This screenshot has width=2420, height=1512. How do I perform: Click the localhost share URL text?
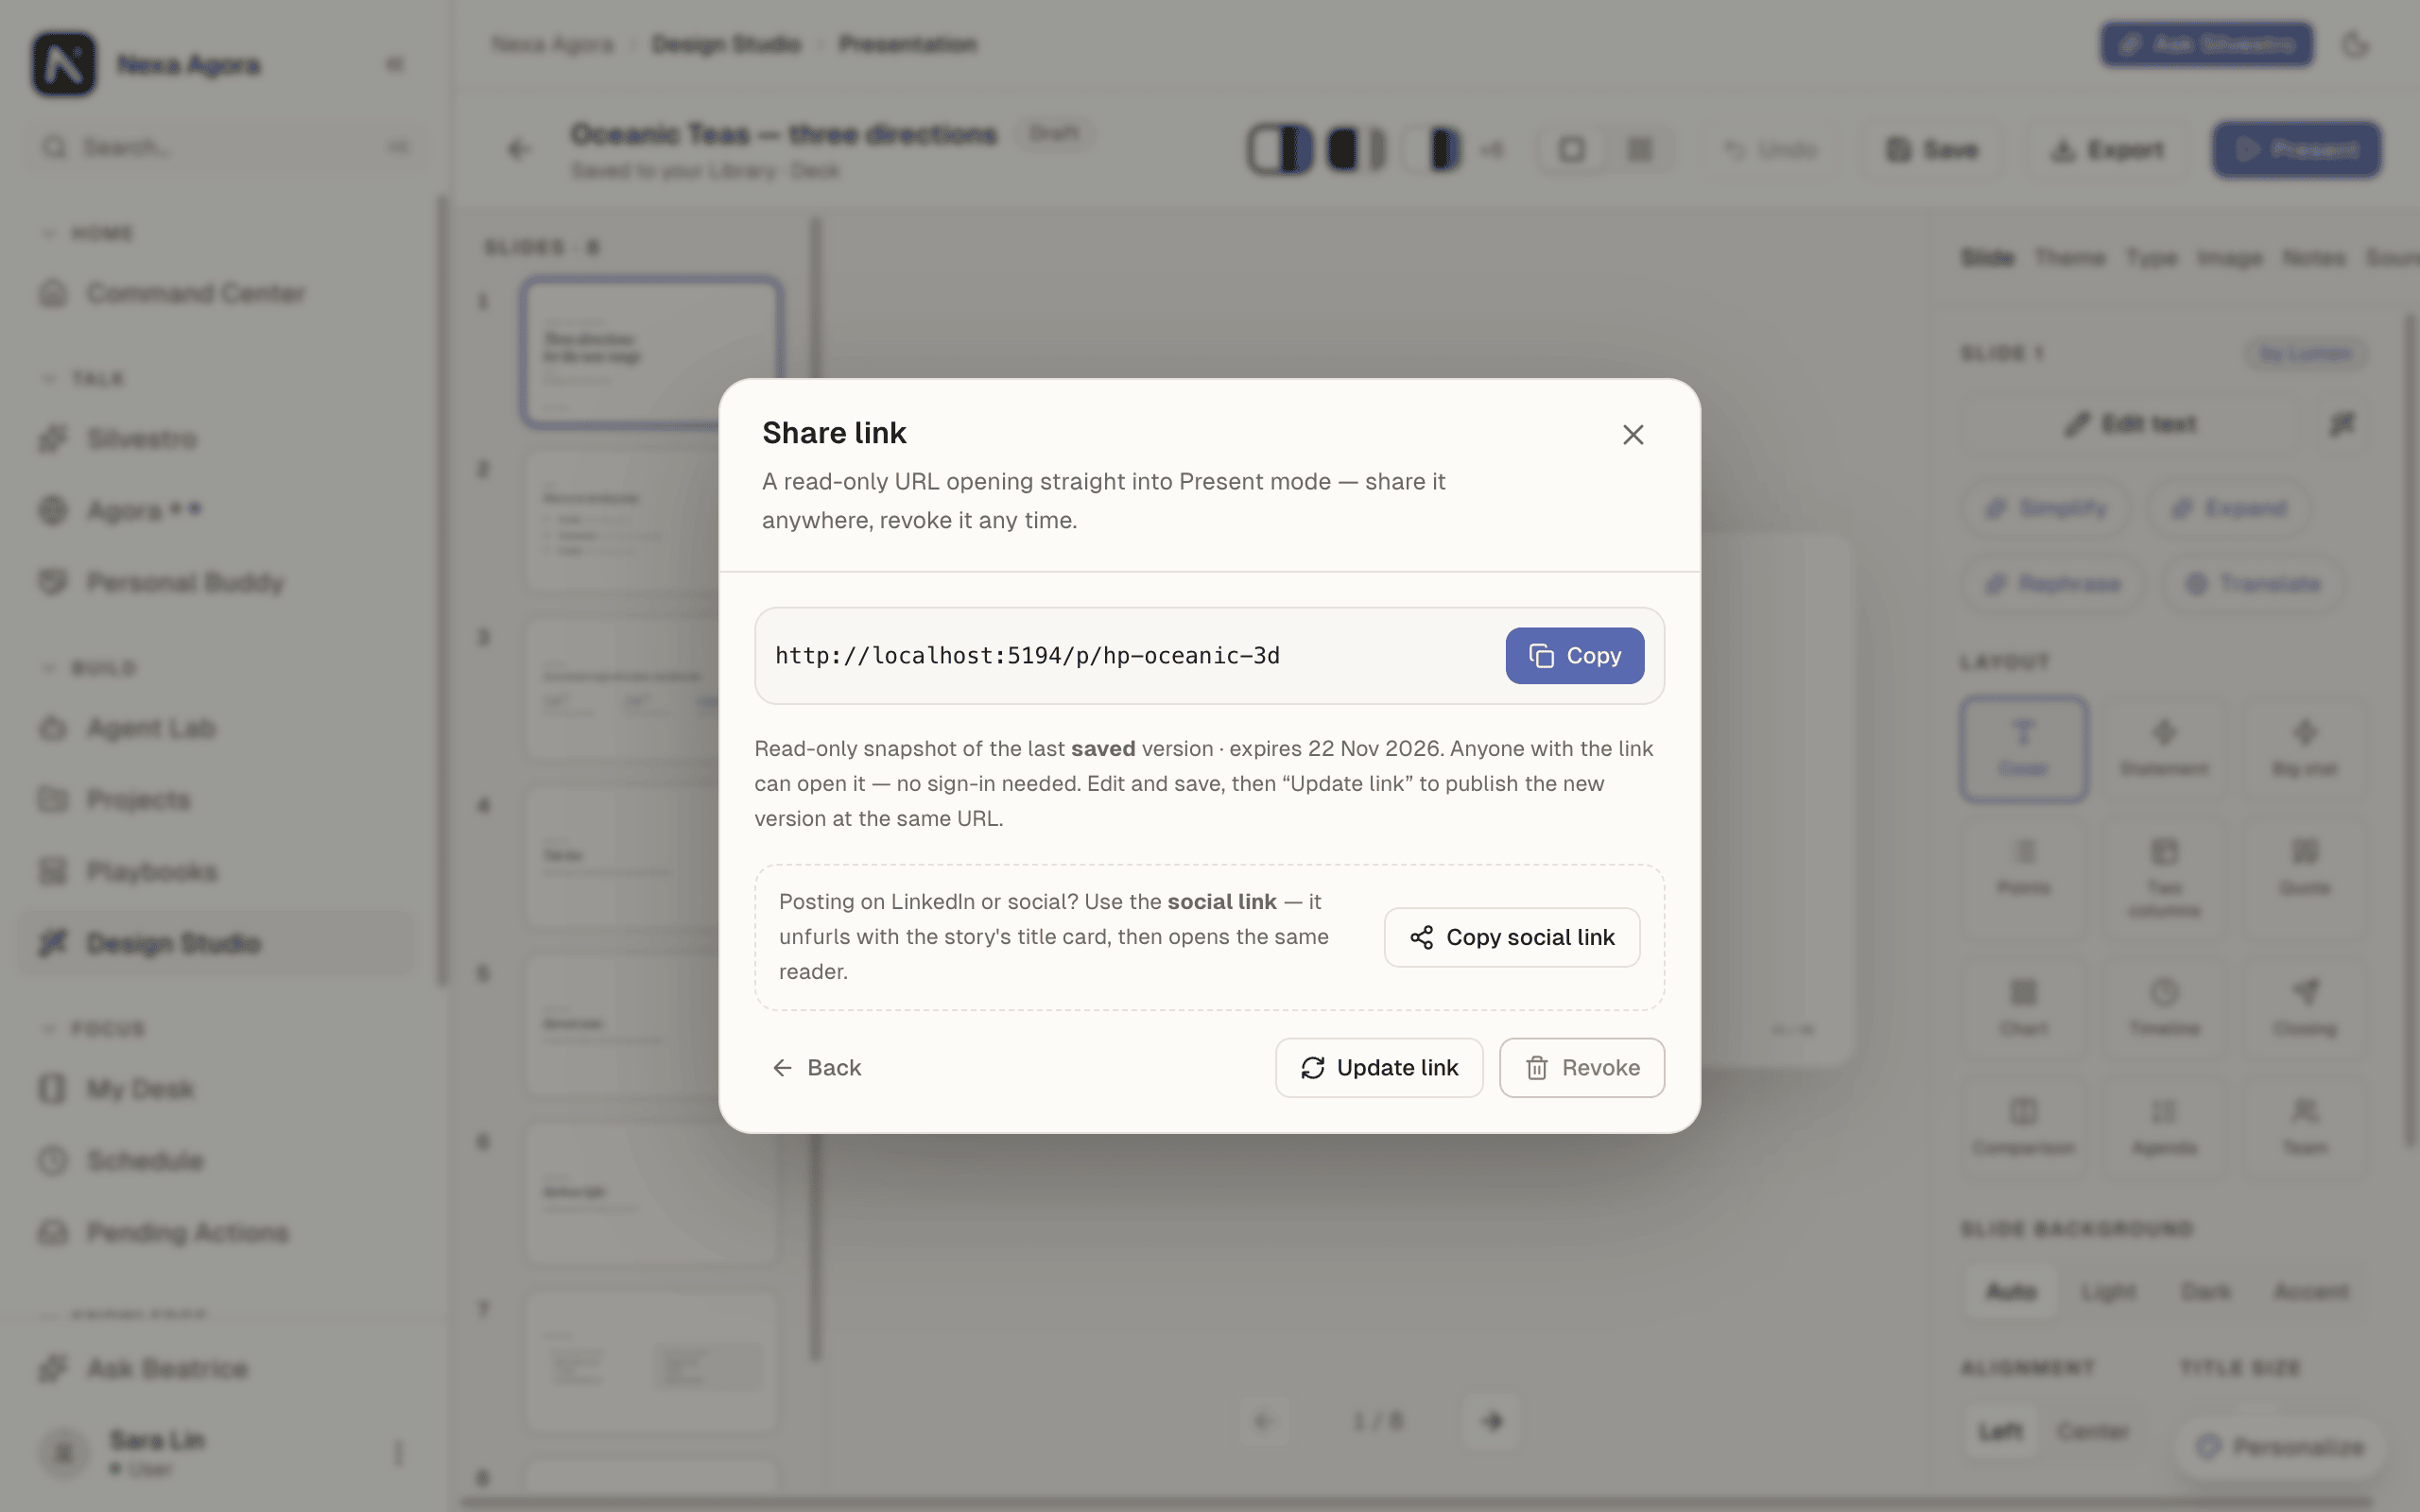[1027, 656]
